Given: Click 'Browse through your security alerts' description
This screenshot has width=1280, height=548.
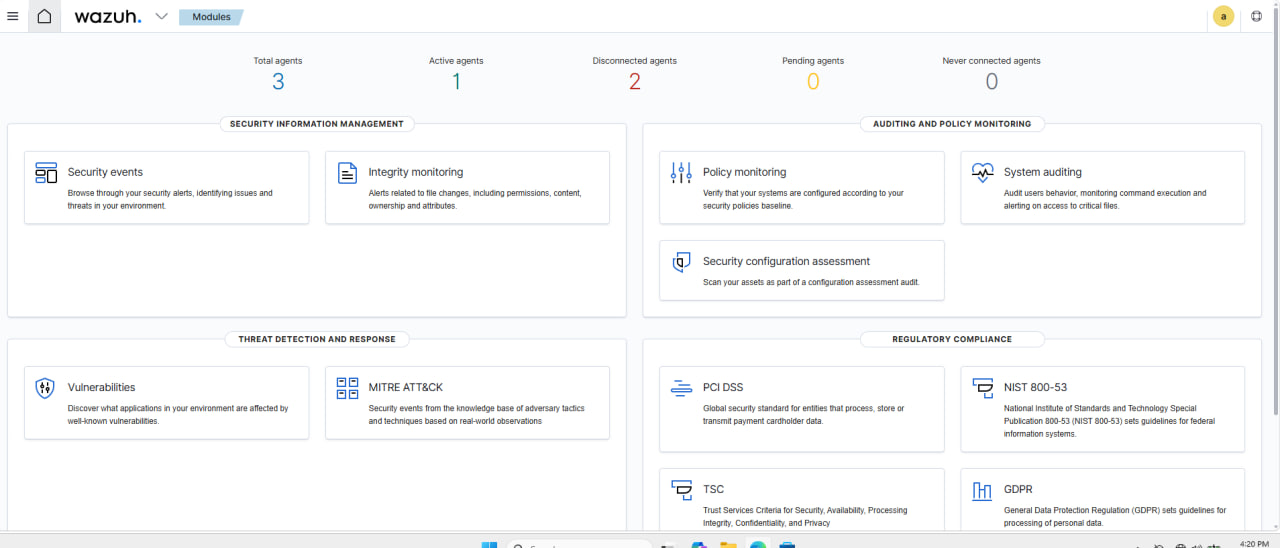Looking at the screenshot, I should coord(170,199).
